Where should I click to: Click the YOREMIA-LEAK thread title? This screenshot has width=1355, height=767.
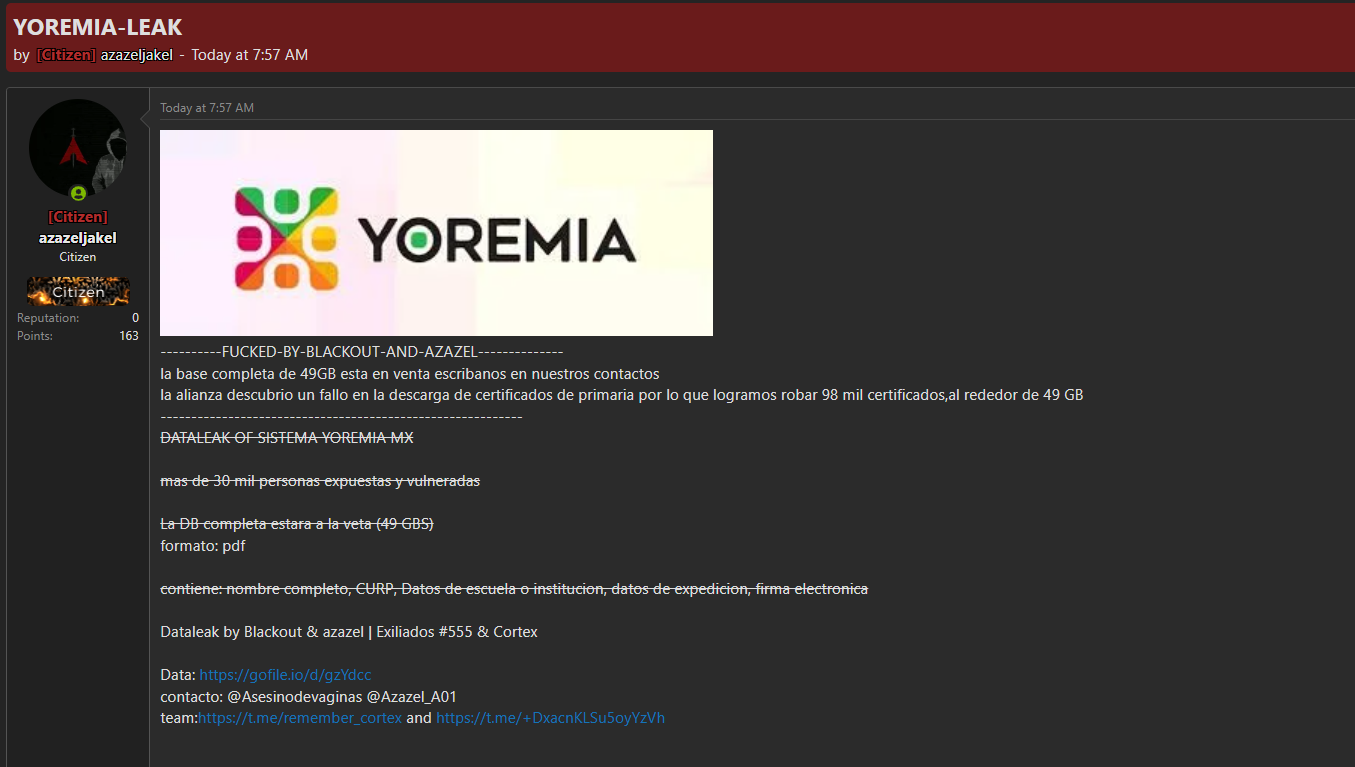click(98, 28)
